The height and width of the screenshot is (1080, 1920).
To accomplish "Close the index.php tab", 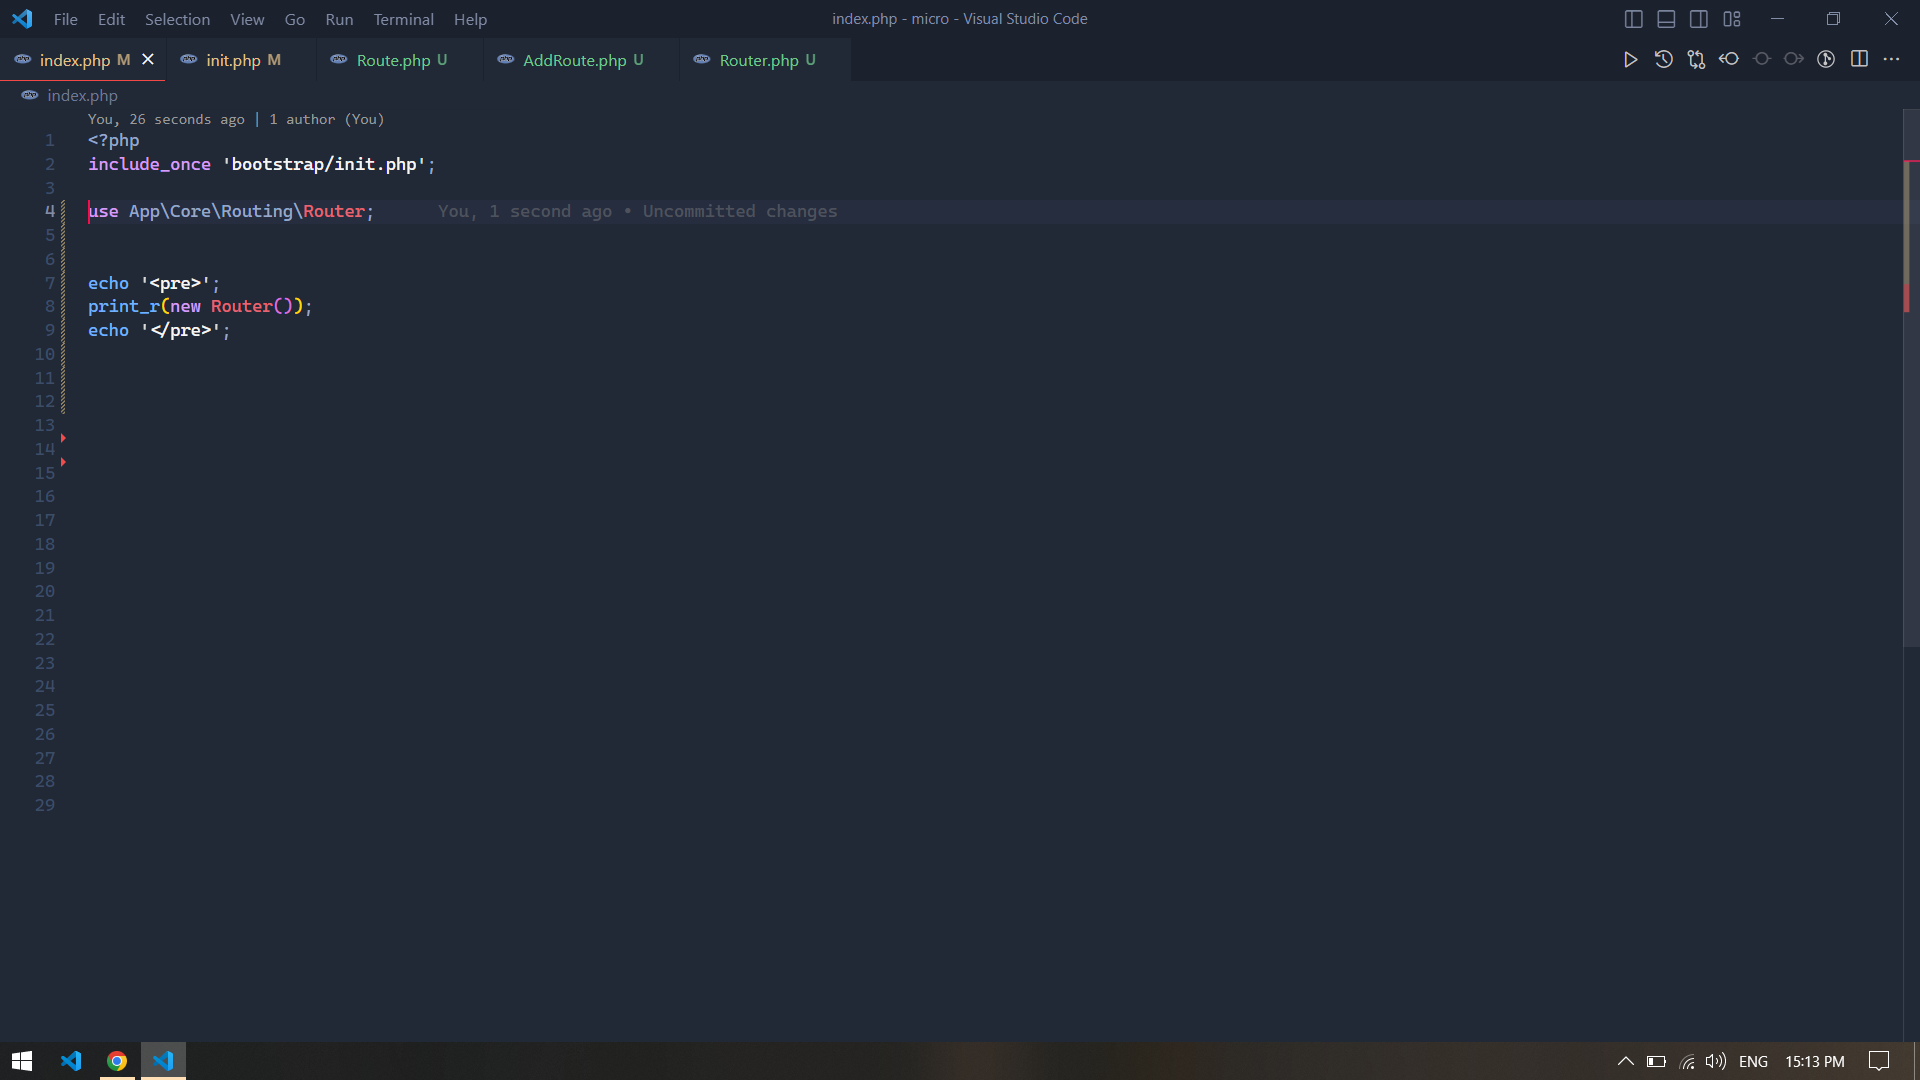I will pos(148,60).
